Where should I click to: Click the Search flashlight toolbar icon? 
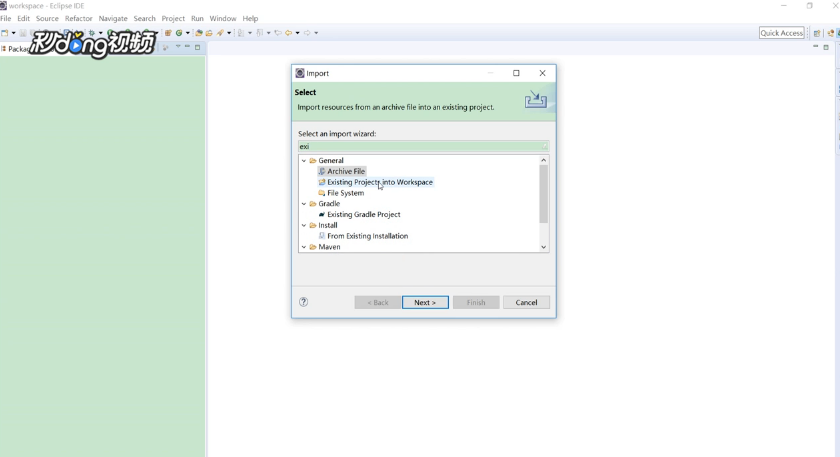(x=220, y=33)
